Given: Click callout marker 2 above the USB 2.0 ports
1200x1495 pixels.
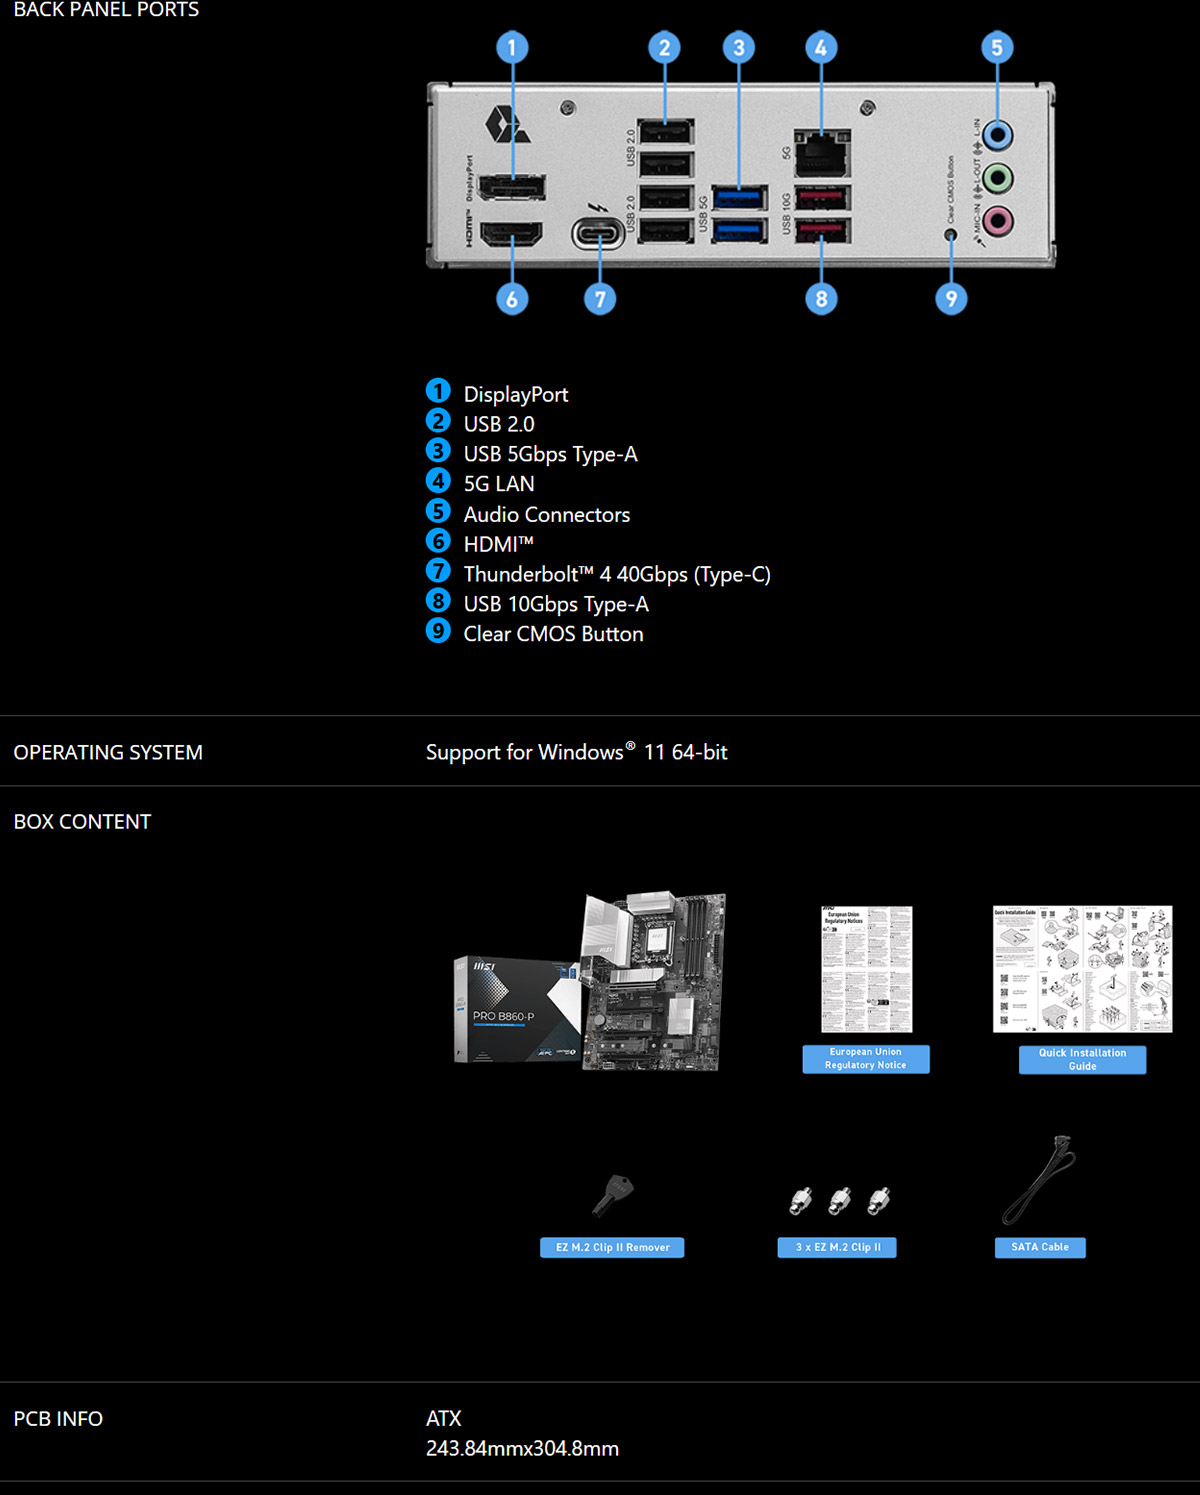Looking at the screenshot, I should click(664, 47).
